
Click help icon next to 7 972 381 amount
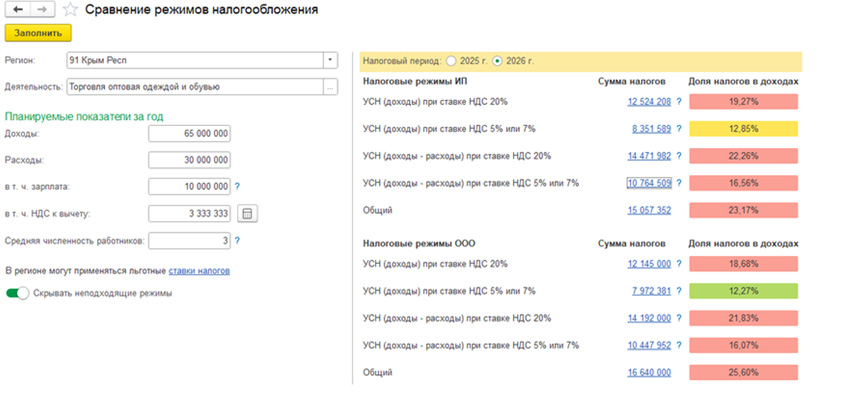point(678,291)
